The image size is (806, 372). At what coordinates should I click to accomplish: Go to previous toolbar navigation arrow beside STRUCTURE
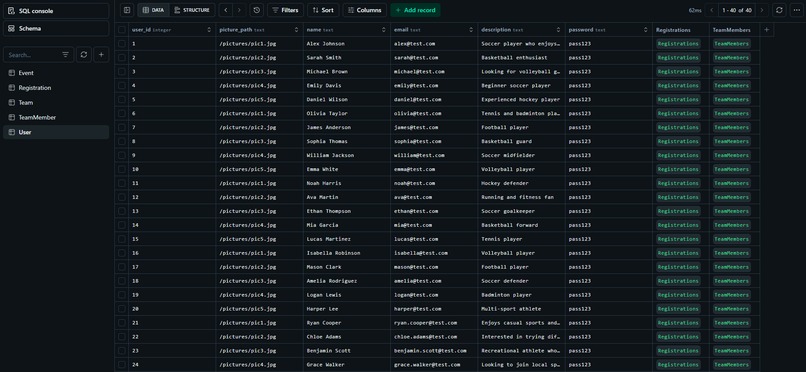pyautogui.click(x=225, y=10)
